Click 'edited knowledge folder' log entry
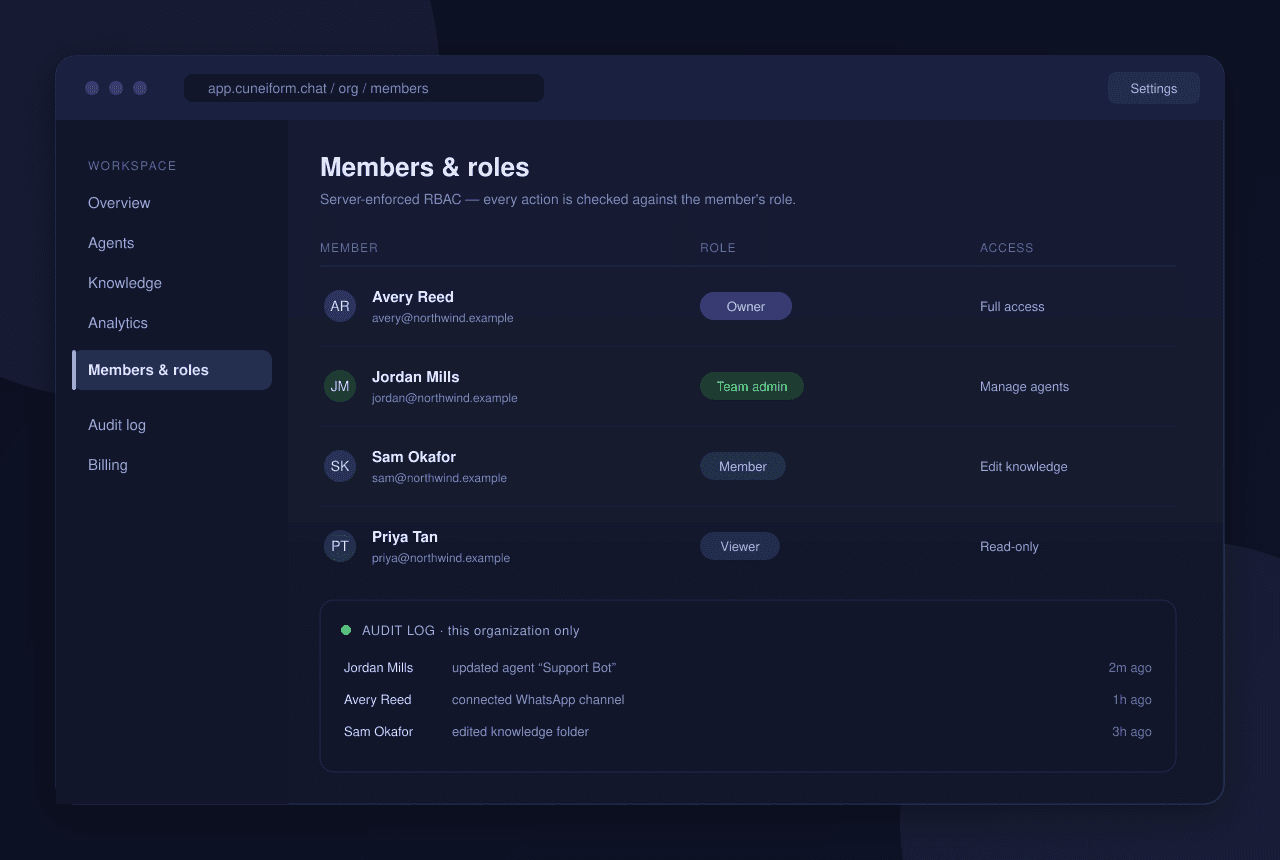This screenshot has width=1280, height=860. coord(520,732)
